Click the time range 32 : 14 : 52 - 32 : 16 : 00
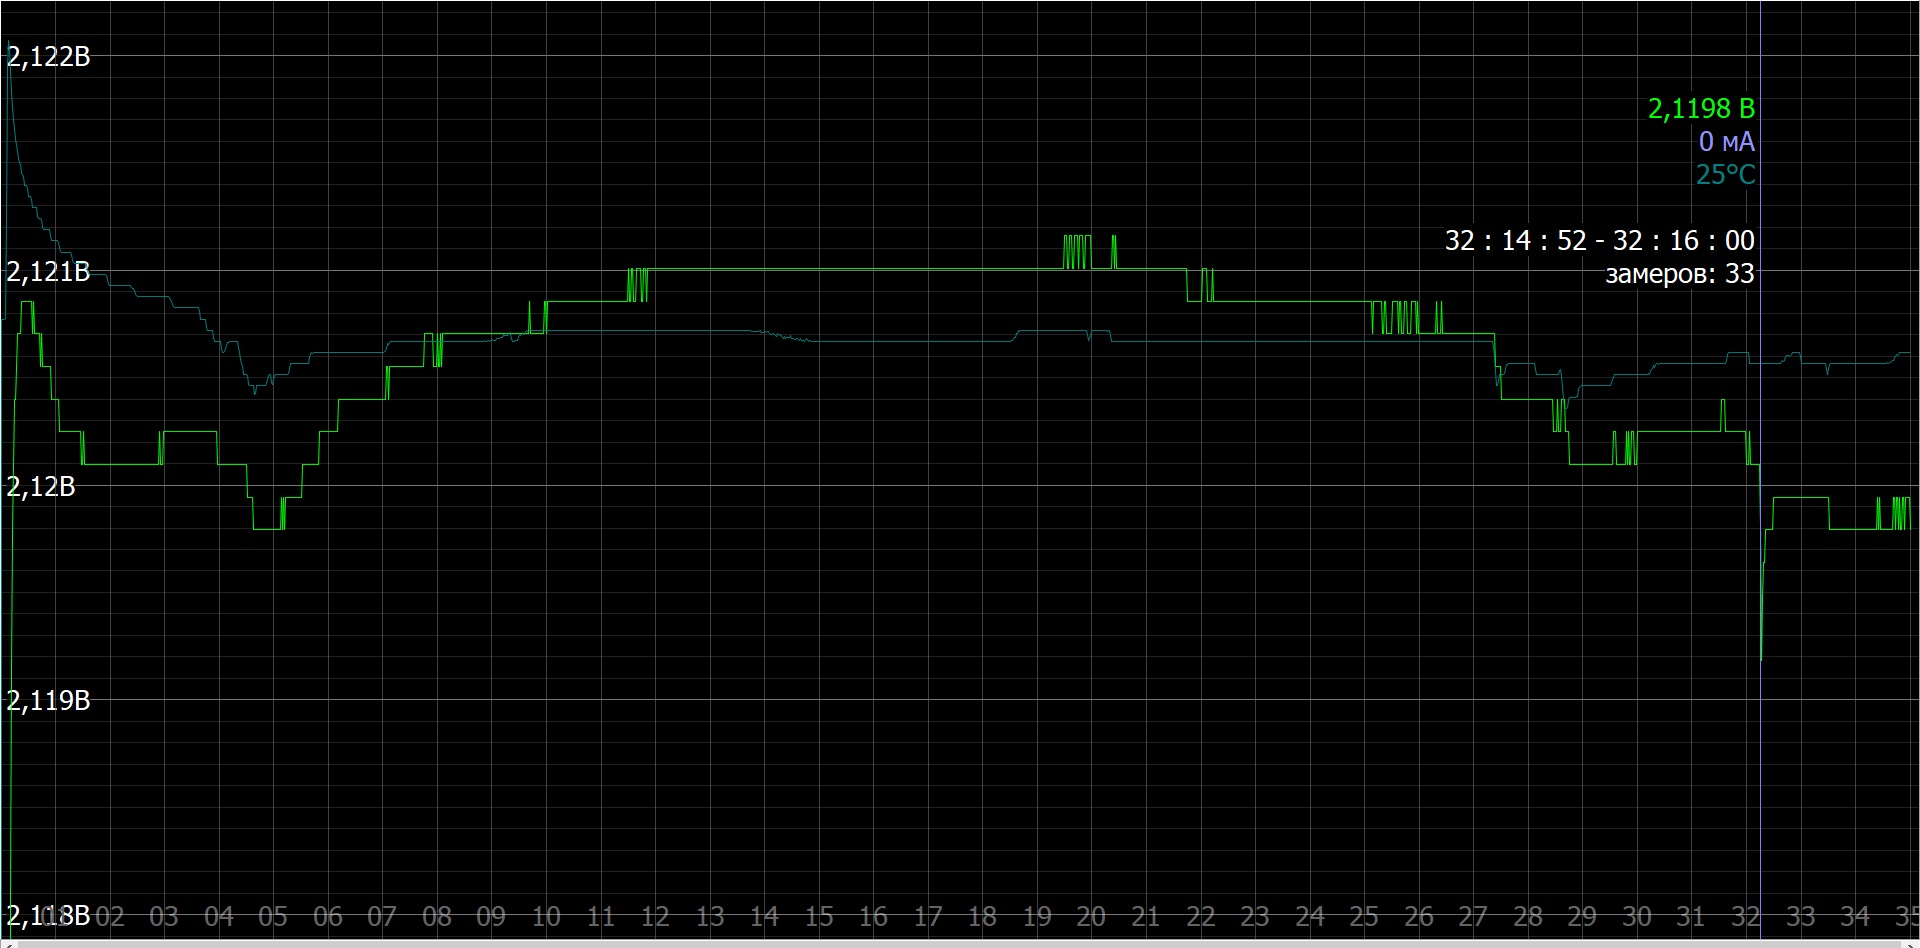 click(x=1599, y=240)
